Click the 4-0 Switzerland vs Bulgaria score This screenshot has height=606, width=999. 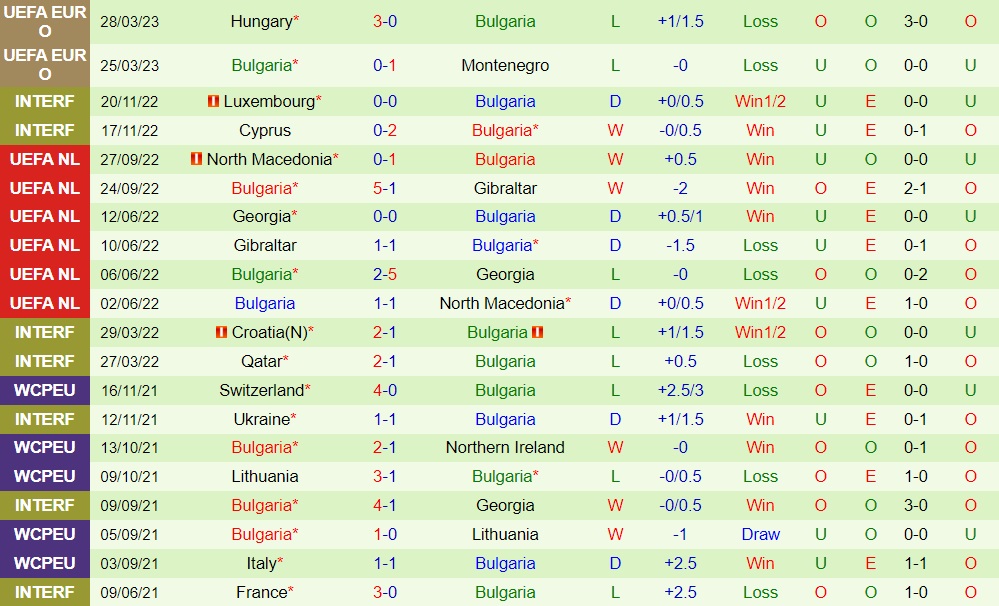tap(385, 390)
